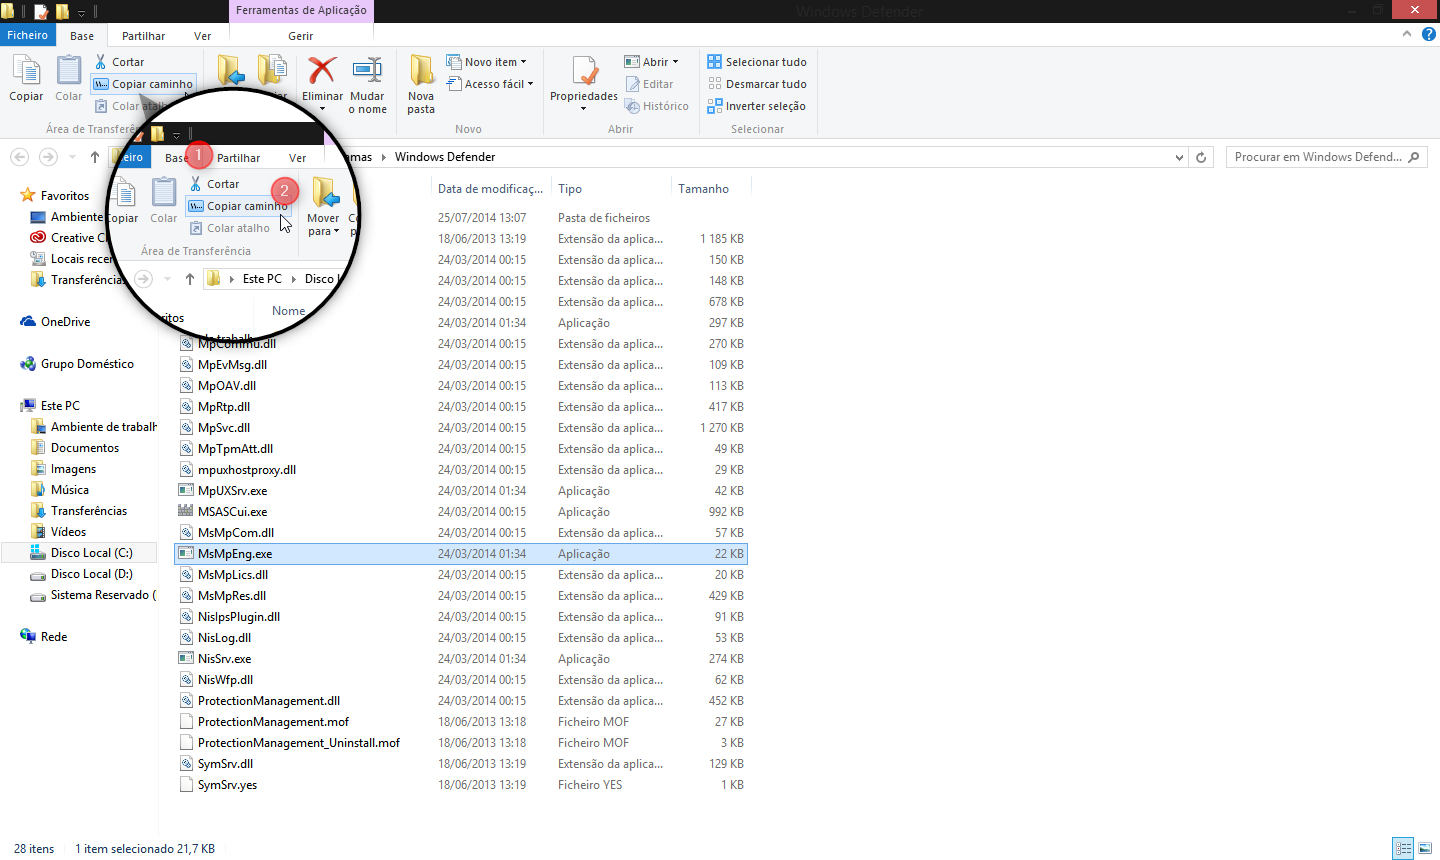
Task: Click the Rede network icon in sidebar
Action: pos(28,637)
